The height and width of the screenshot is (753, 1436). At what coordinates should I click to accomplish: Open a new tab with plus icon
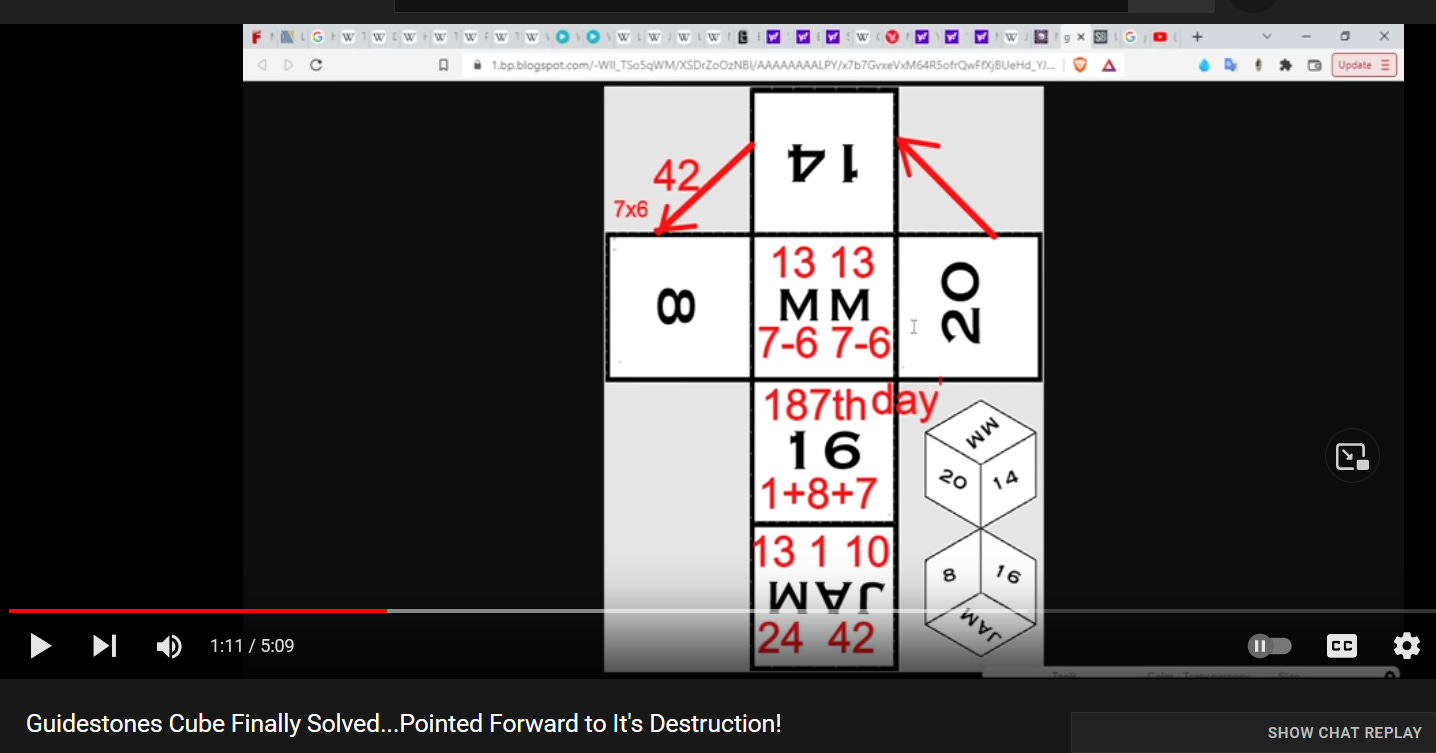[1197, 37]
